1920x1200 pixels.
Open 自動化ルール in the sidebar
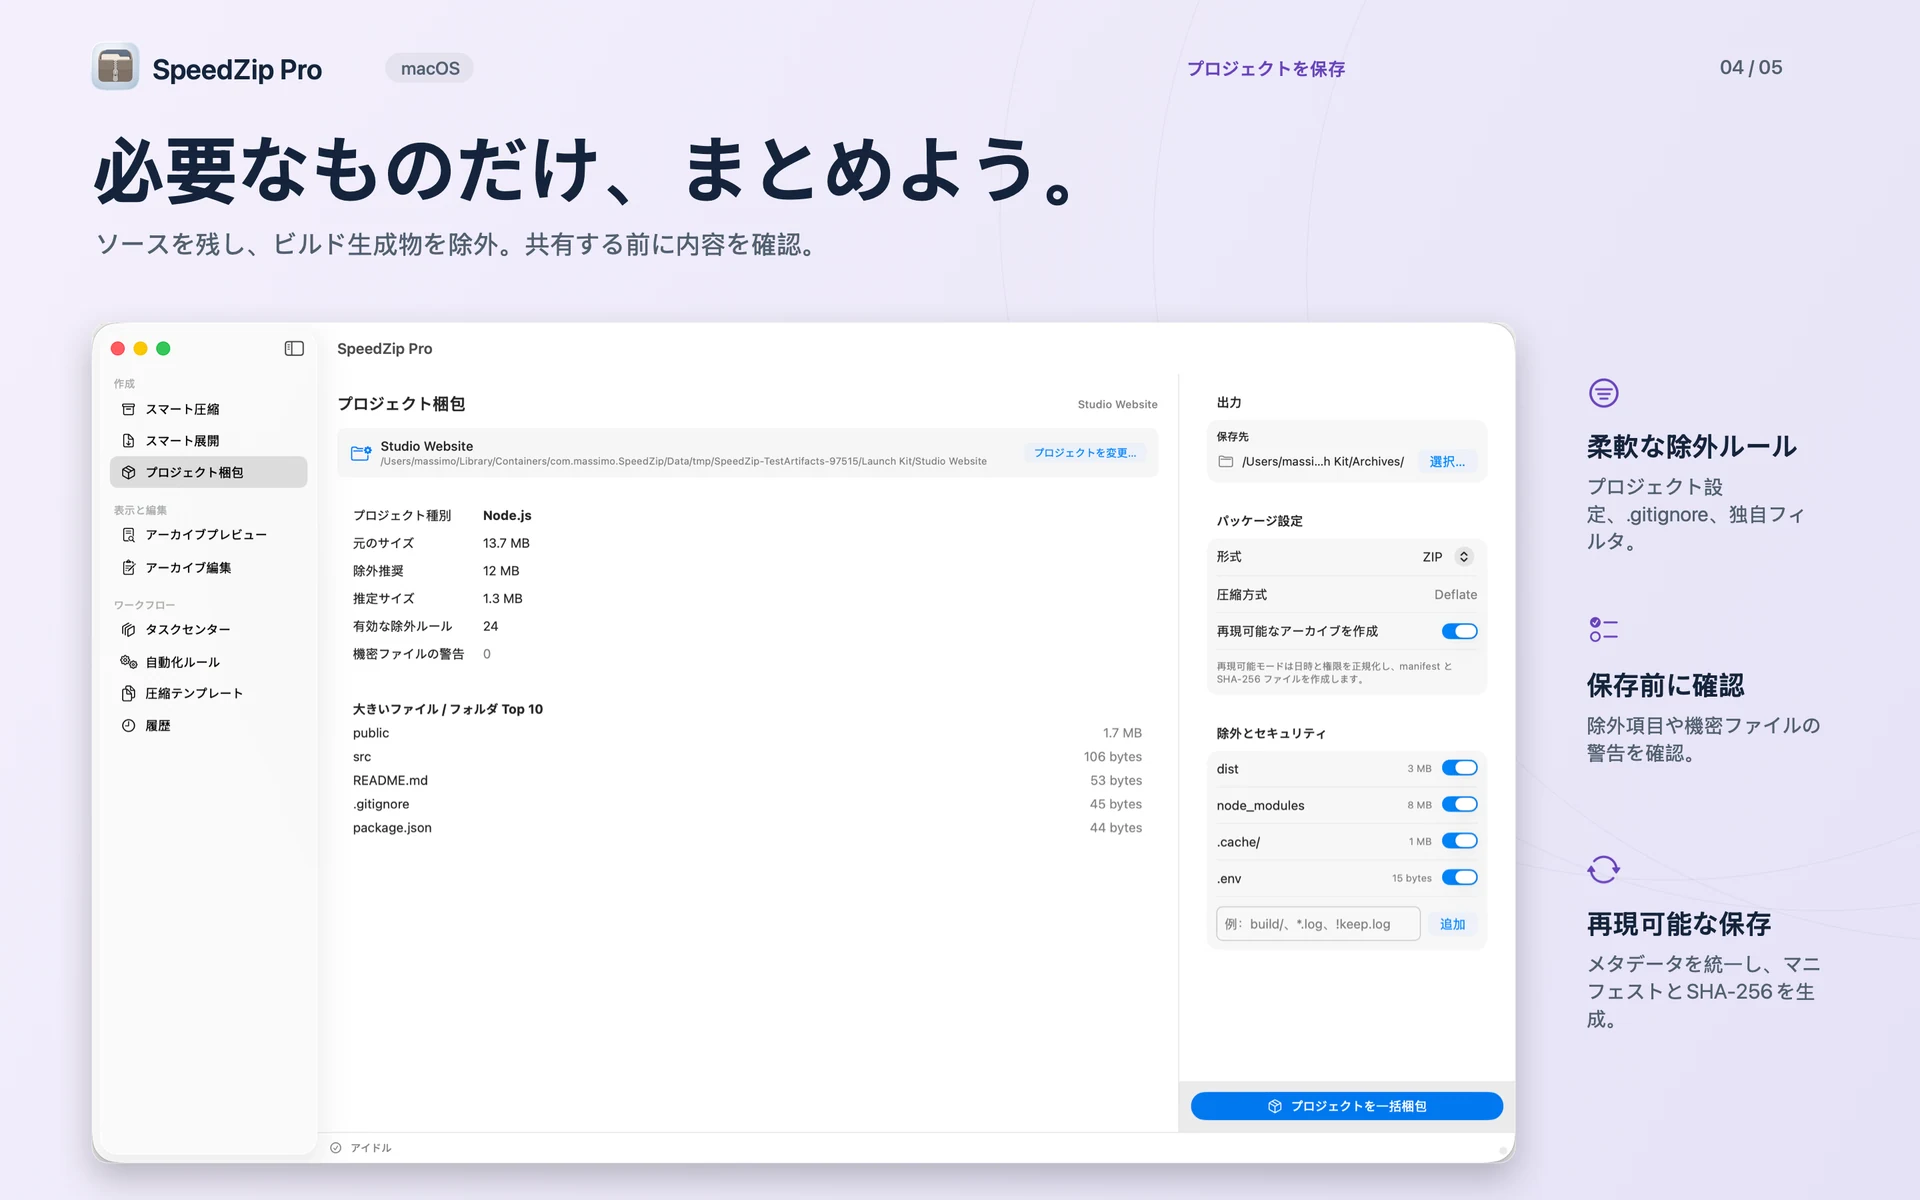click(x=208, y=662)
